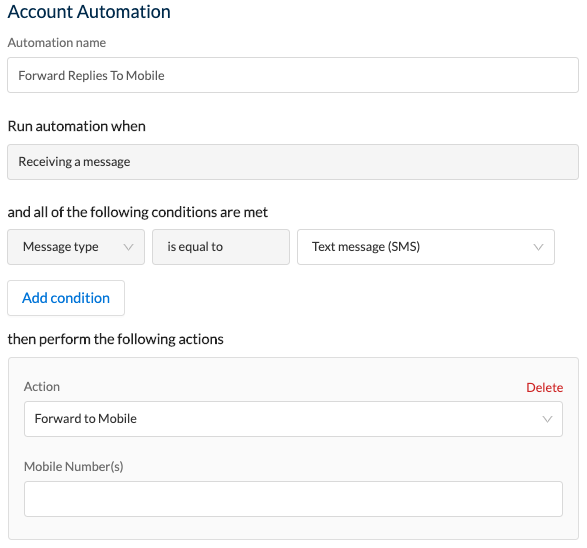
Task: Delete the Forward to Mobile action
Action: 544,387
